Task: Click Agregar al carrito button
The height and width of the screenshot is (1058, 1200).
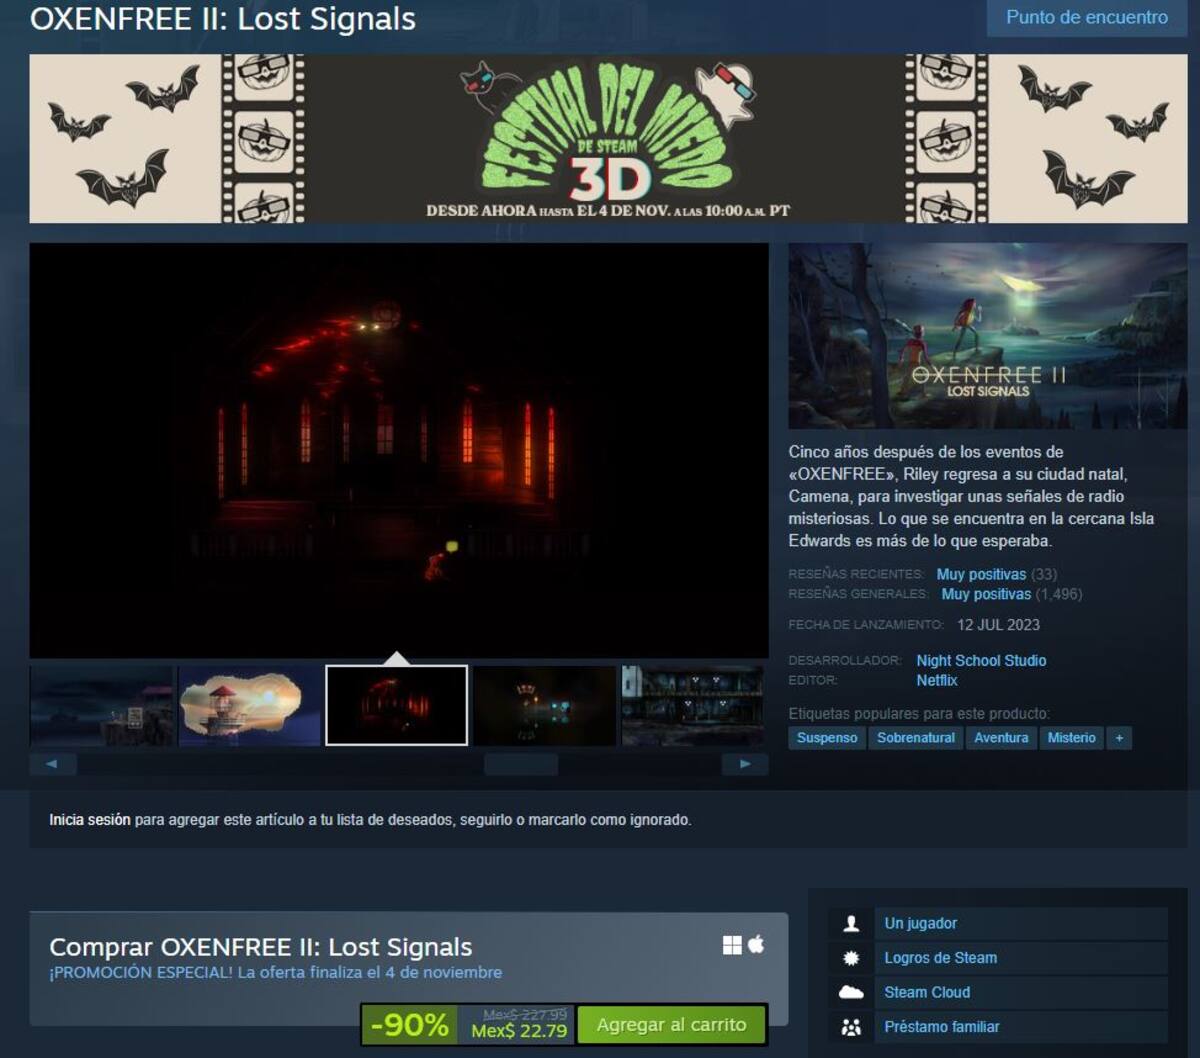Action: pos(672,1025)
